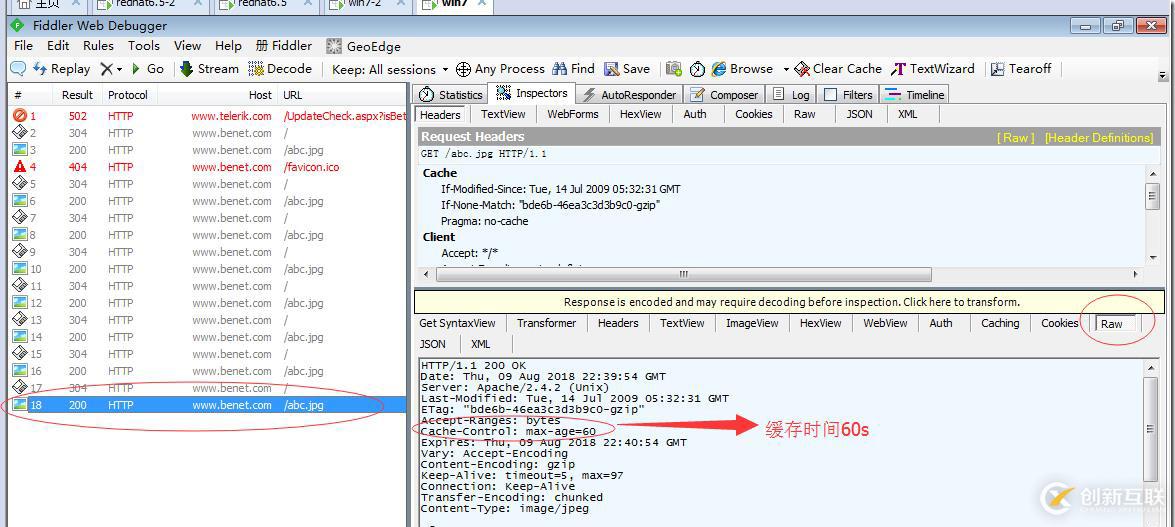
Task: Click the response raw view vertical scrollbar
Action: 1152,430
